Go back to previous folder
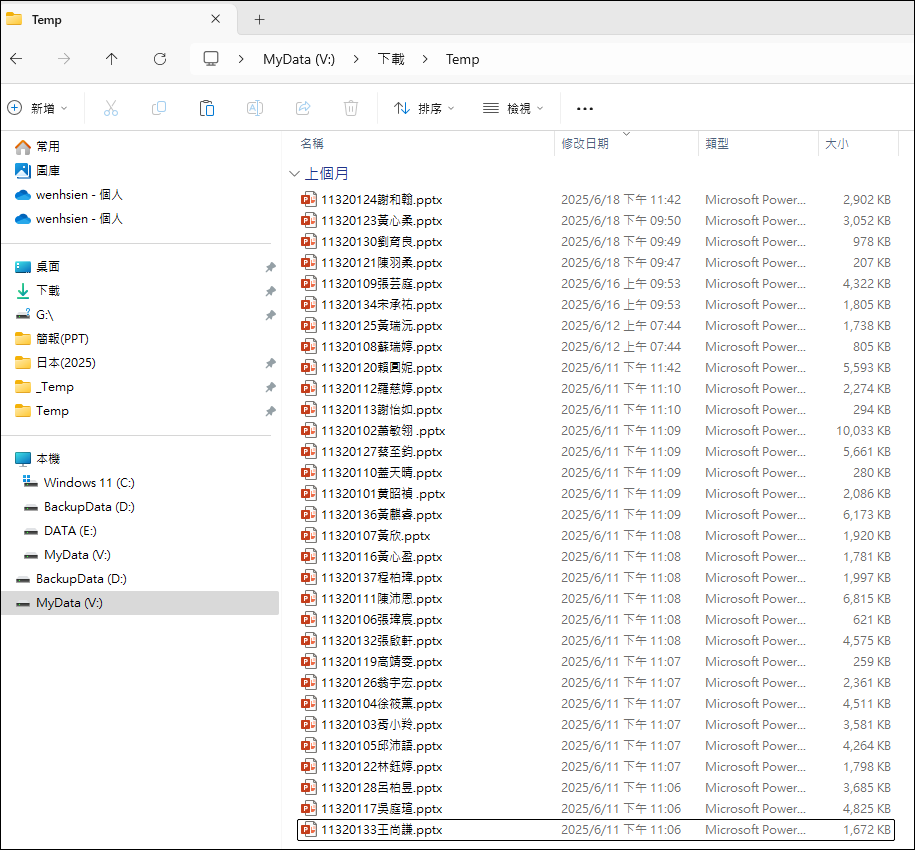Image resolution: width=915 pixels, height=850 pixels. pyautogui.click(x=16, y=59)
